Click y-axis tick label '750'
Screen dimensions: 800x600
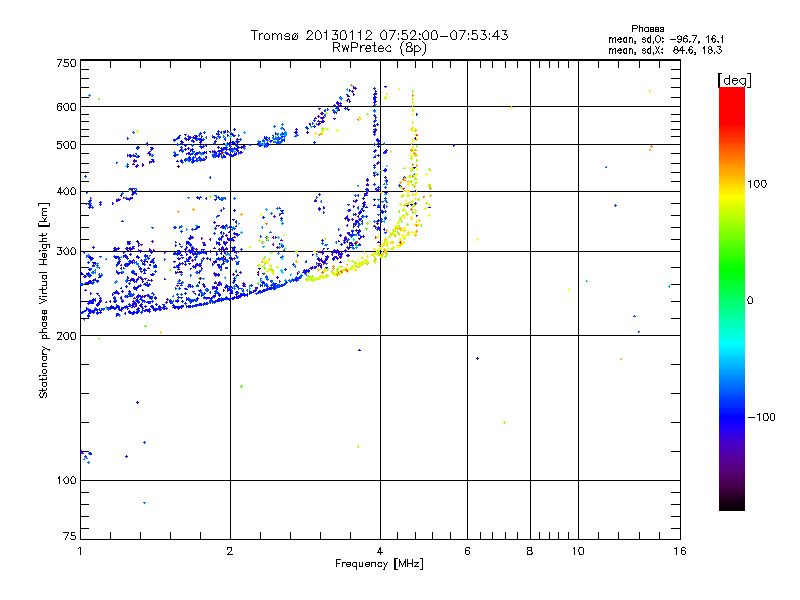tap(67, 63)
